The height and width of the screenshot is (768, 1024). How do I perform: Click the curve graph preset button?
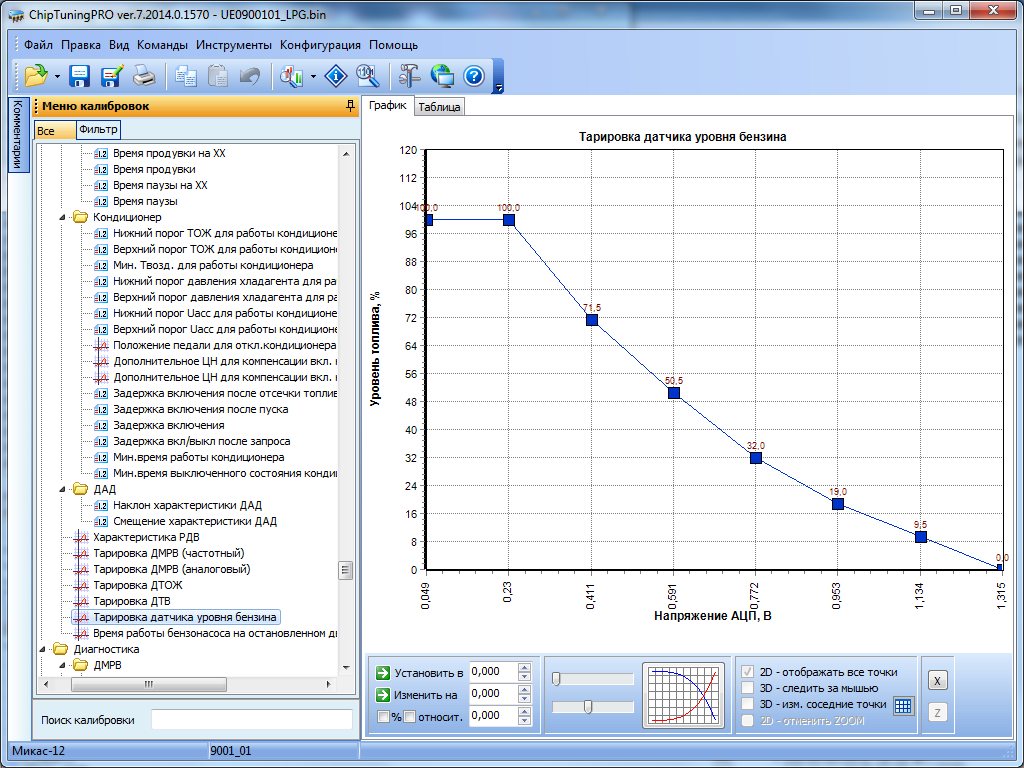[x=684, y=693]
